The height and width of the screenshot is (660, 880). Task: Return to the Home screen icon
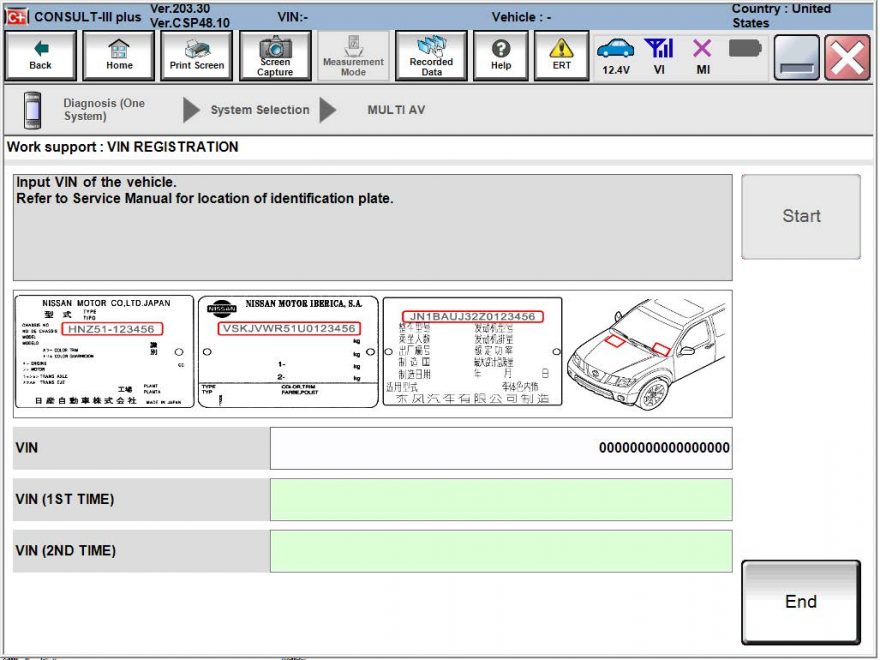pos(118,55)
